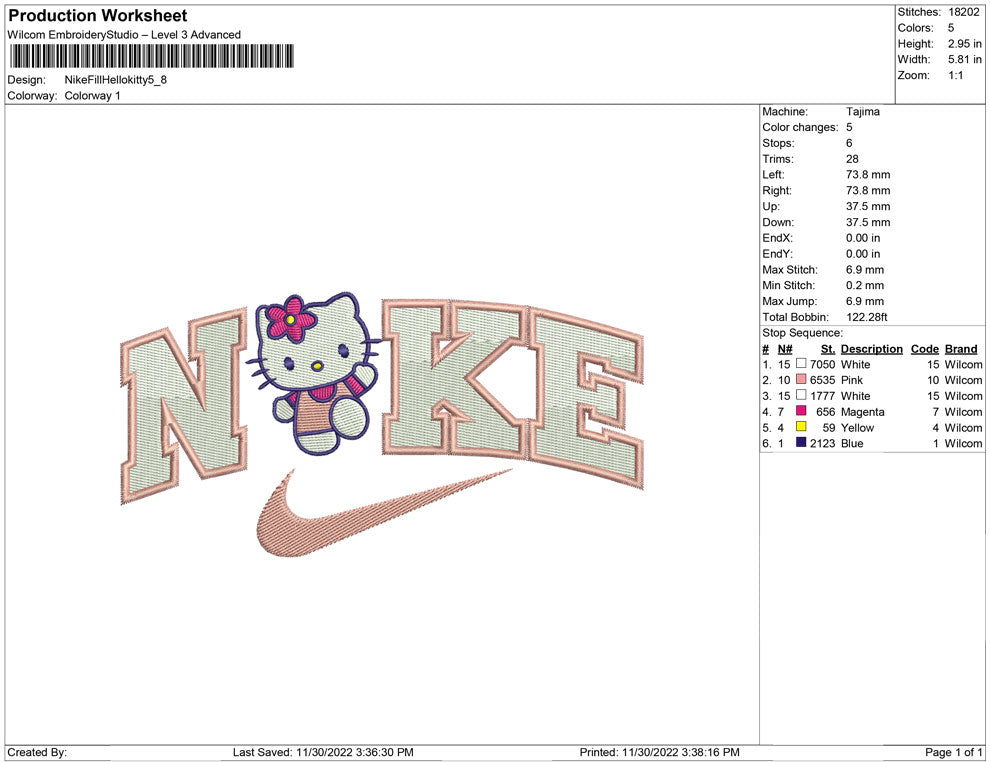Click the Height value 2.95 in
The image size is (990, 762).
(964, 44)
